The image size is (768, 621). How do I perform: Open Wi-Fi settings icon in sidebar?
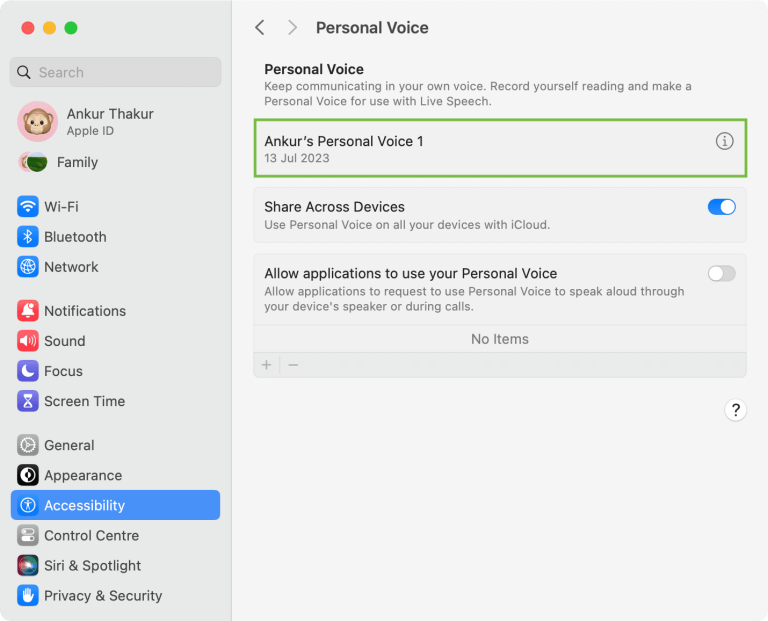[x=28, y=207]
